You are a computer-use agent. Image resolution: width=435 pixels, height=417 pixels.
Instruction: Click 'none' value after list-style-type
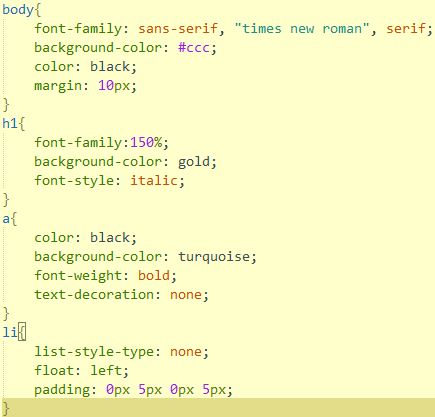tap(186, 352)
